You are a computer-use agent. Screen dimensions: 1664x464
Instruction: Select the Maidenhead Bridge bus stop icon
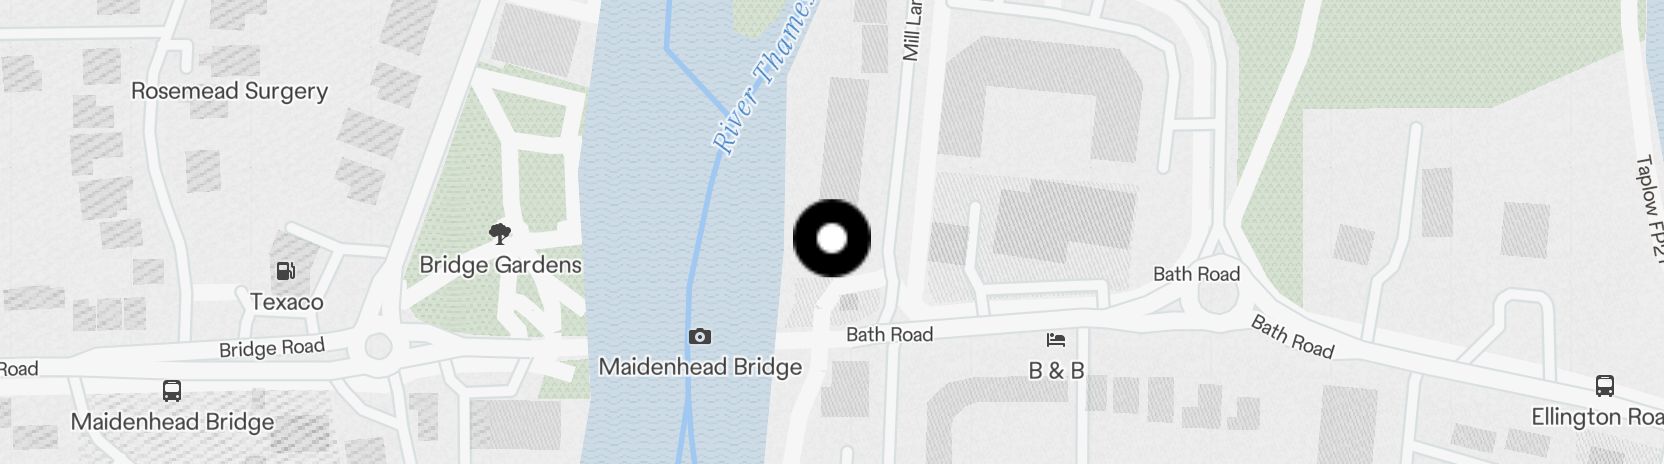[x=172, y=390]
